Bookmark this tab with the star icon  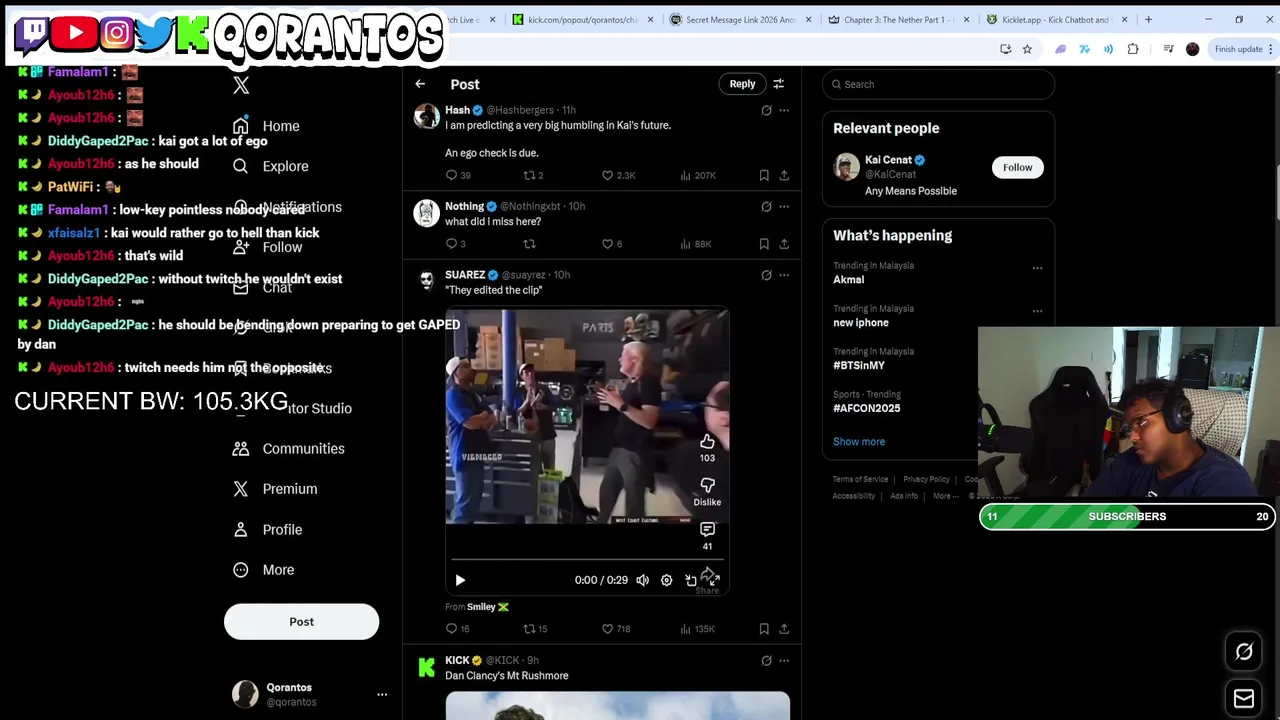click(1027, 49)
